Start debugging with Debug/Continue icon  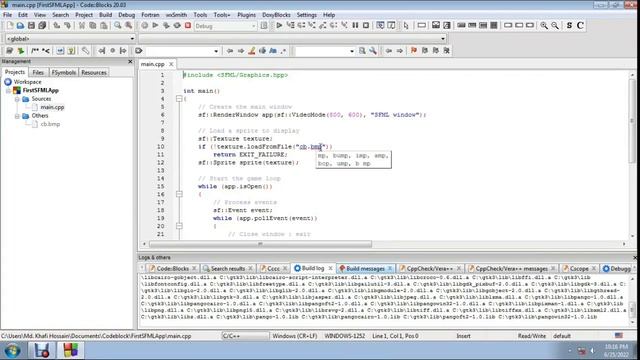(279, 26)
